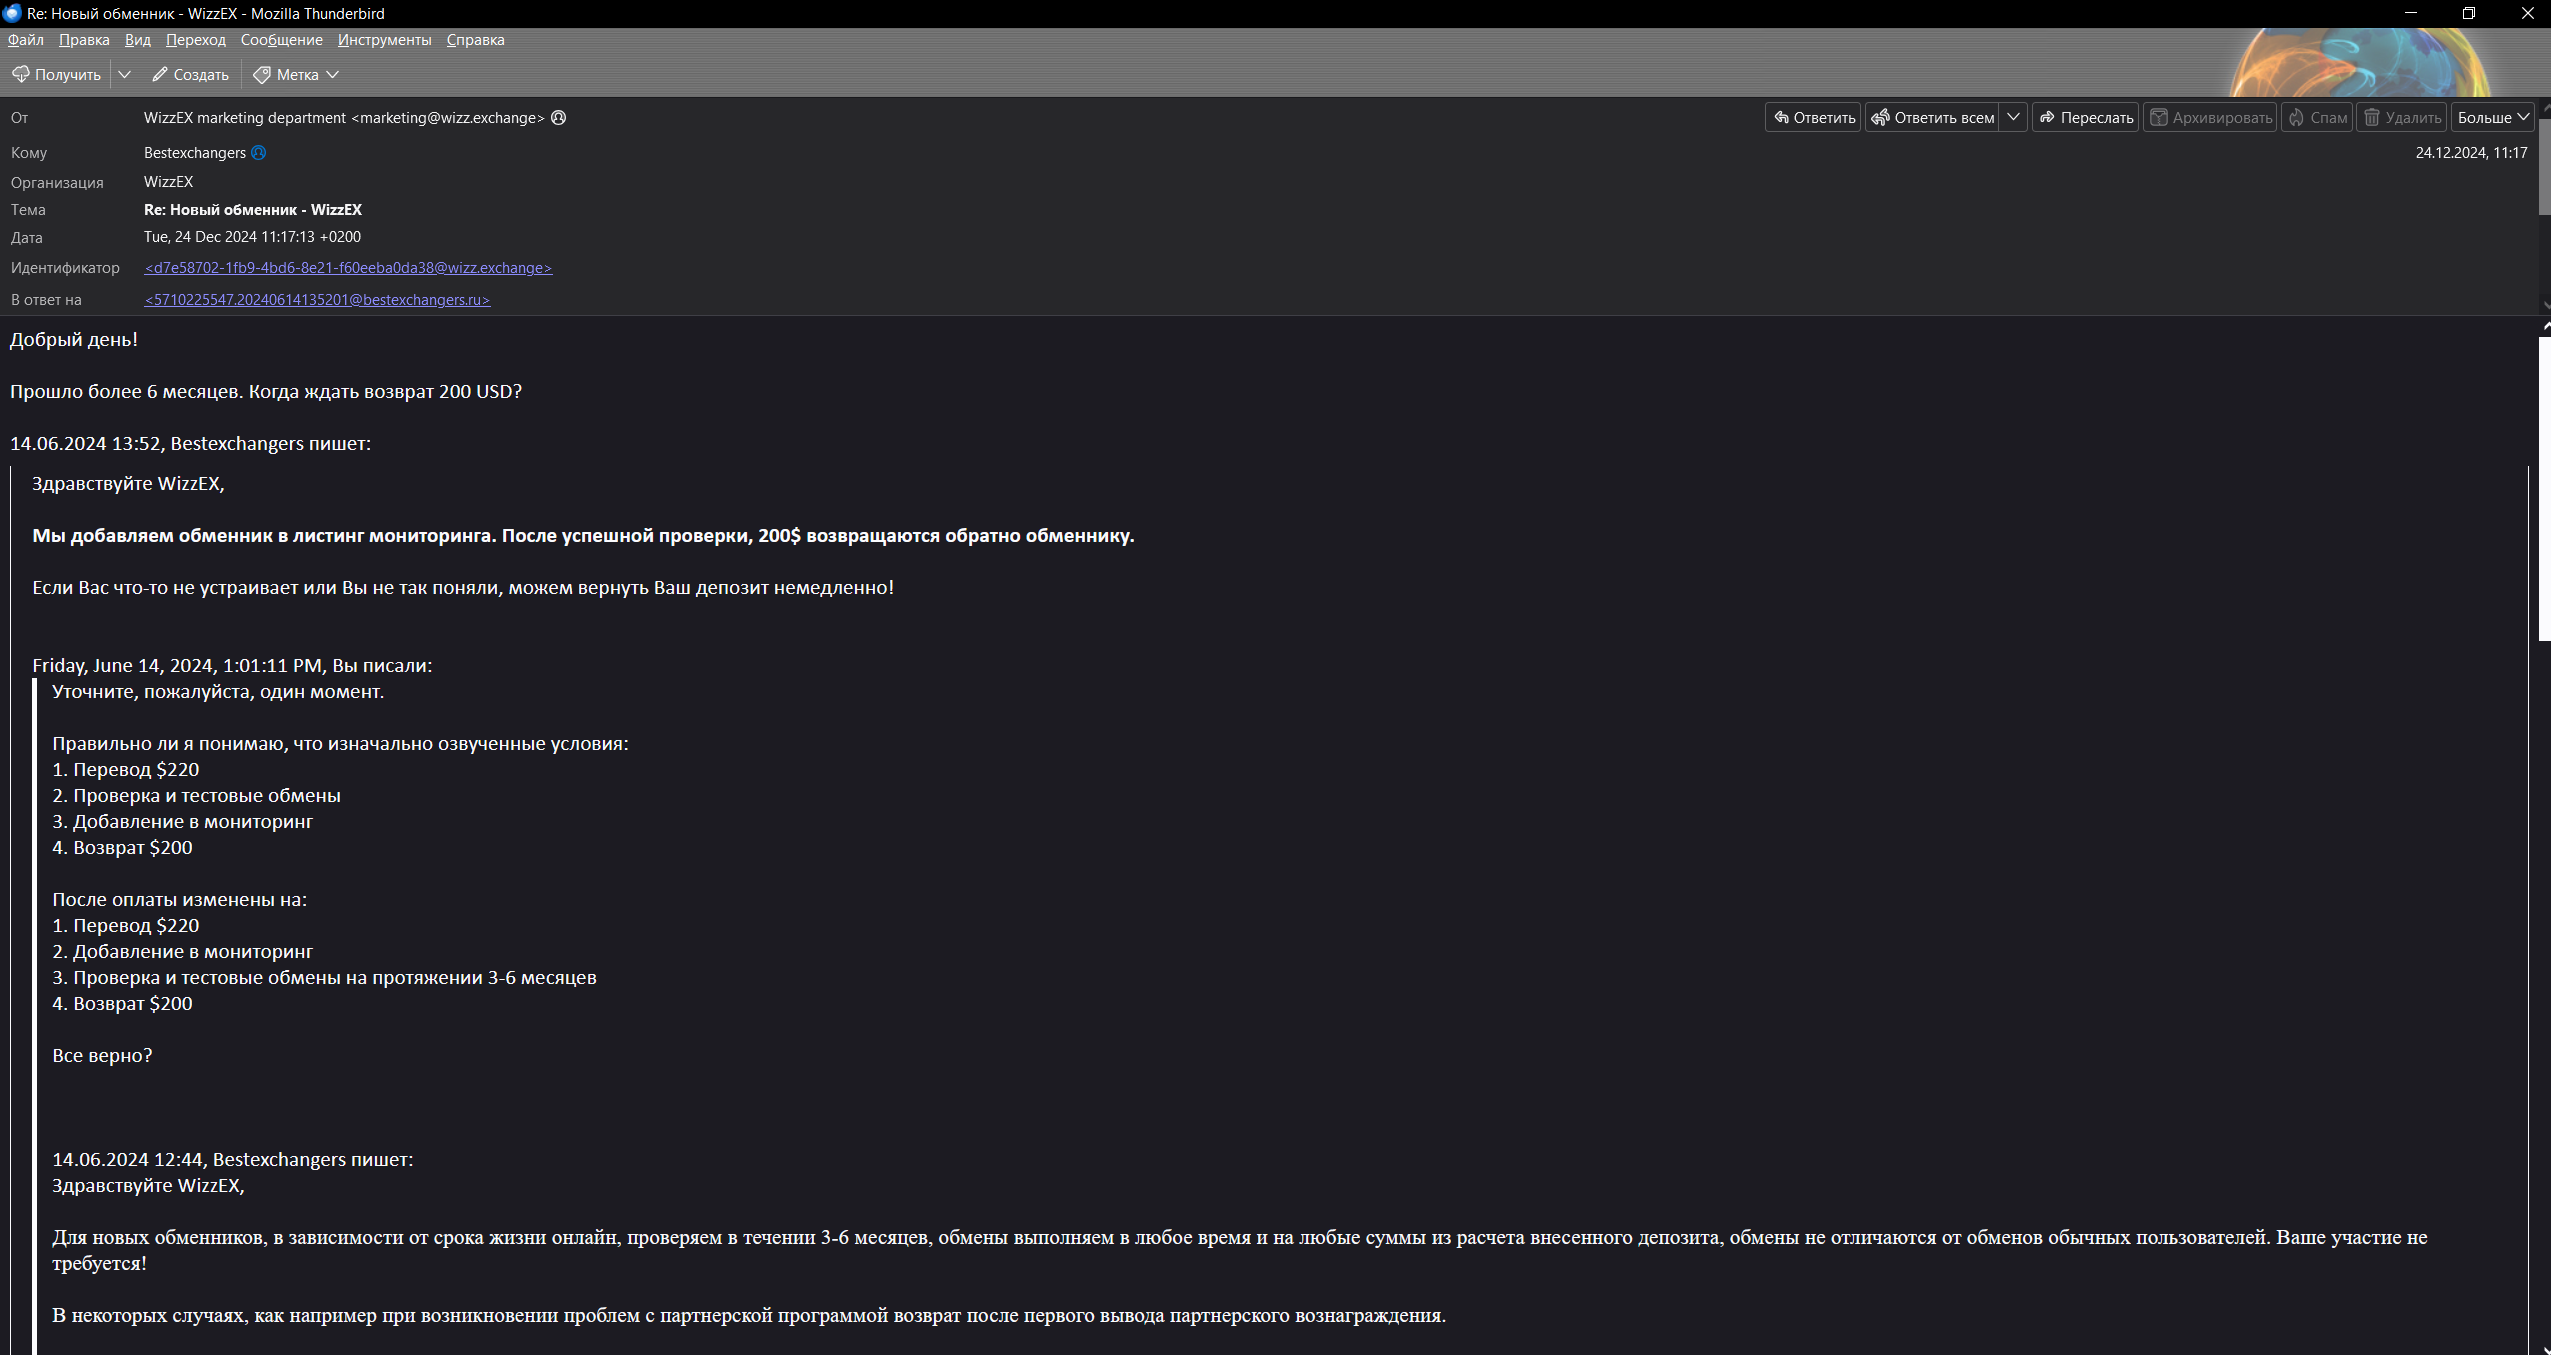This screenshot has width=2551, height=1355.
Task: Restore down the Thunderbird window
Action: tap(2469, 13)
